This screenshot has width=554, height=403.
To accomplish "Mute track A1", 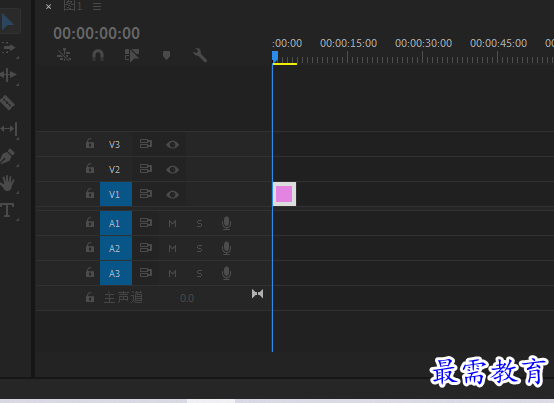I will (x=172, y=224).
